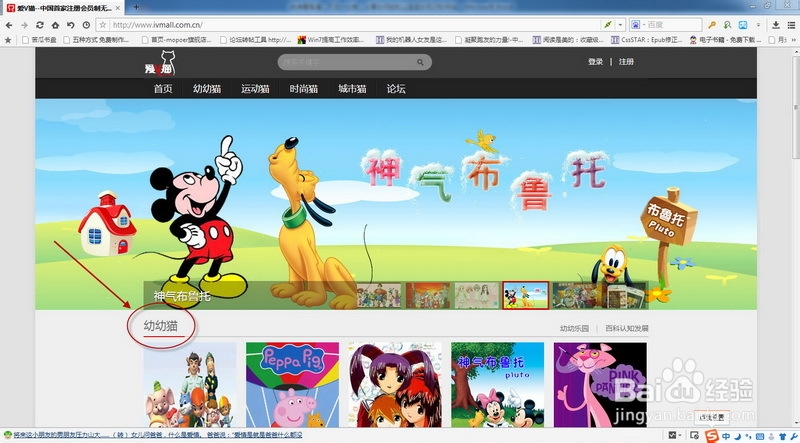800x443 pixels.
Task: Open the first cartoon animals video card
Action: (190, 384)
